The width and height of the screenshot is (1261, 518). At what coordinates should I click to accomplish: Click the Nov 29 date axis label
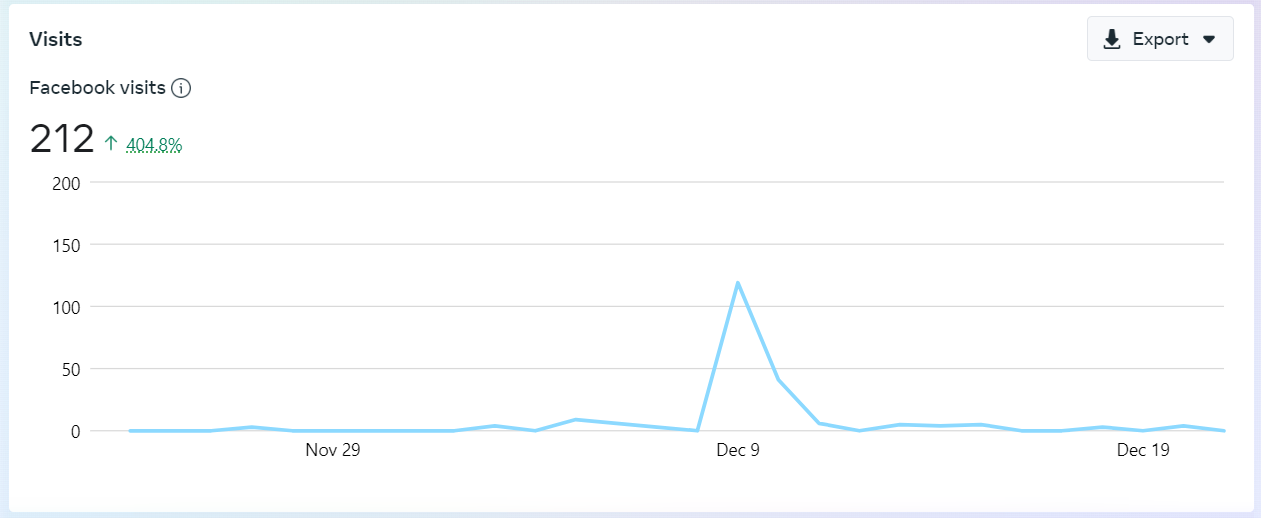(333, 451)
